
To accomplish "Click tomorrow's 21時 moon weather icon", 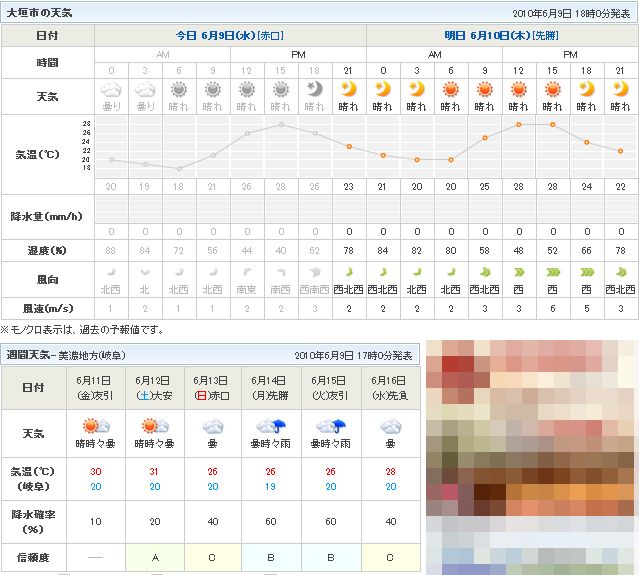I will (x=621, y=89).
